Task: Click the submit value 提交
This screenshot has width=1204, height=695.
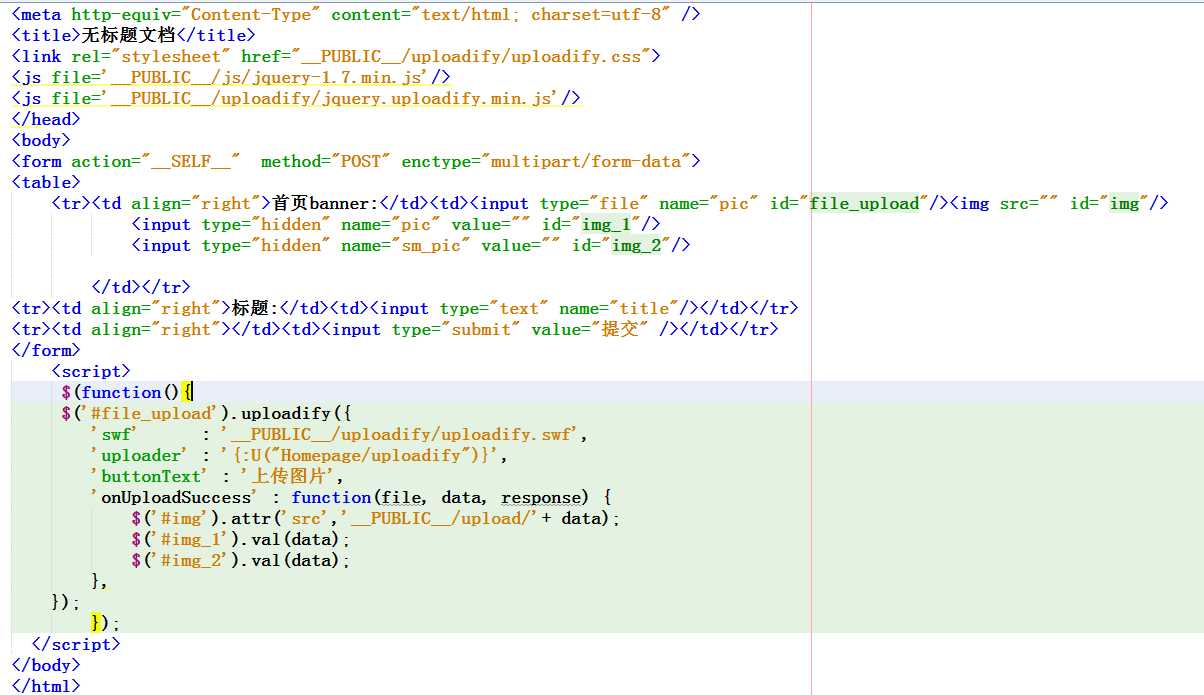Action: [620, 329]
